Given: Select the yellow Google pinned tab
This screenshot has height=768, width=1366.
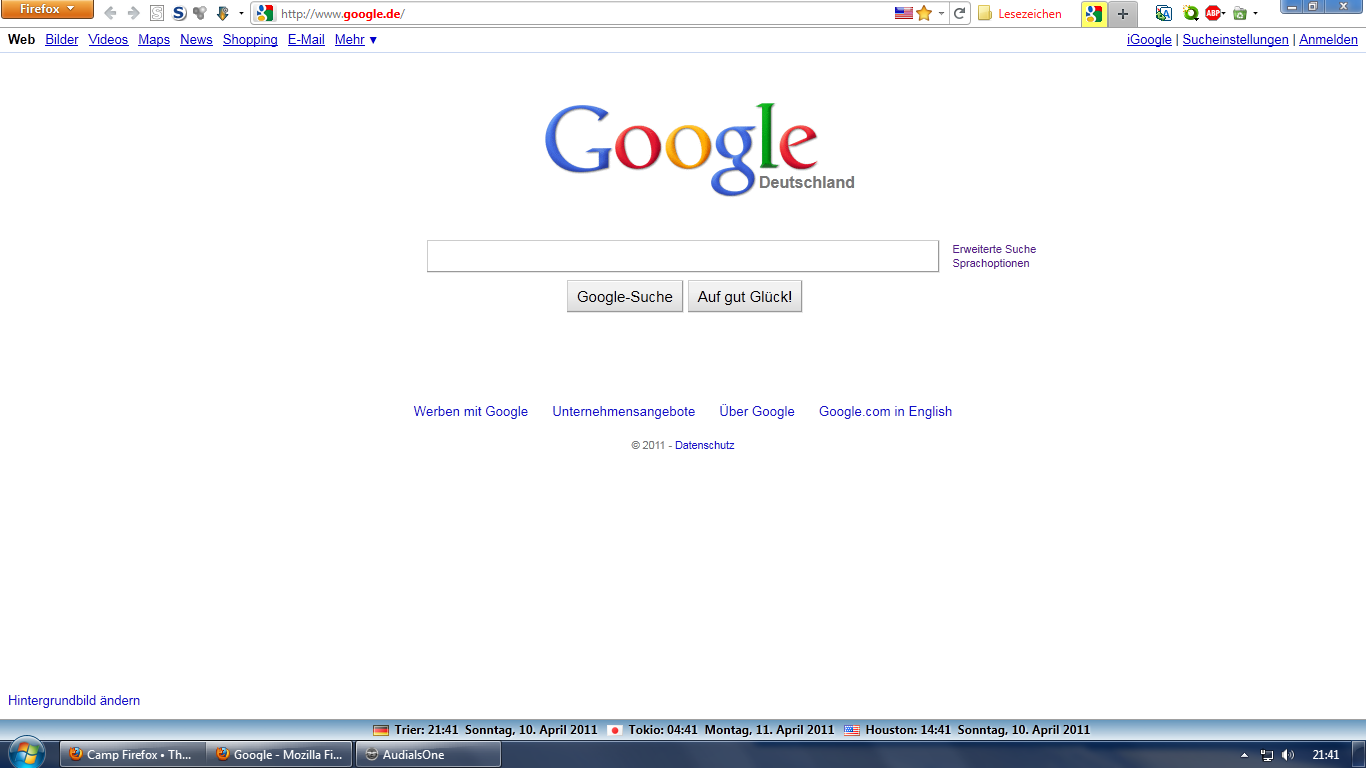Looking at the screenshot, I should pyautogui.click(x=1094, y=14).
